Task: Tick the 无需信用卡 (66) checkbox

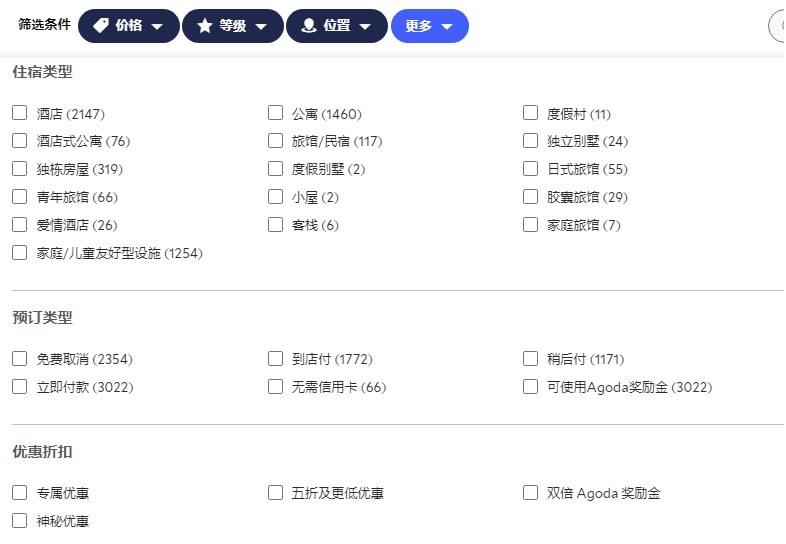Action: pos(275,387)
